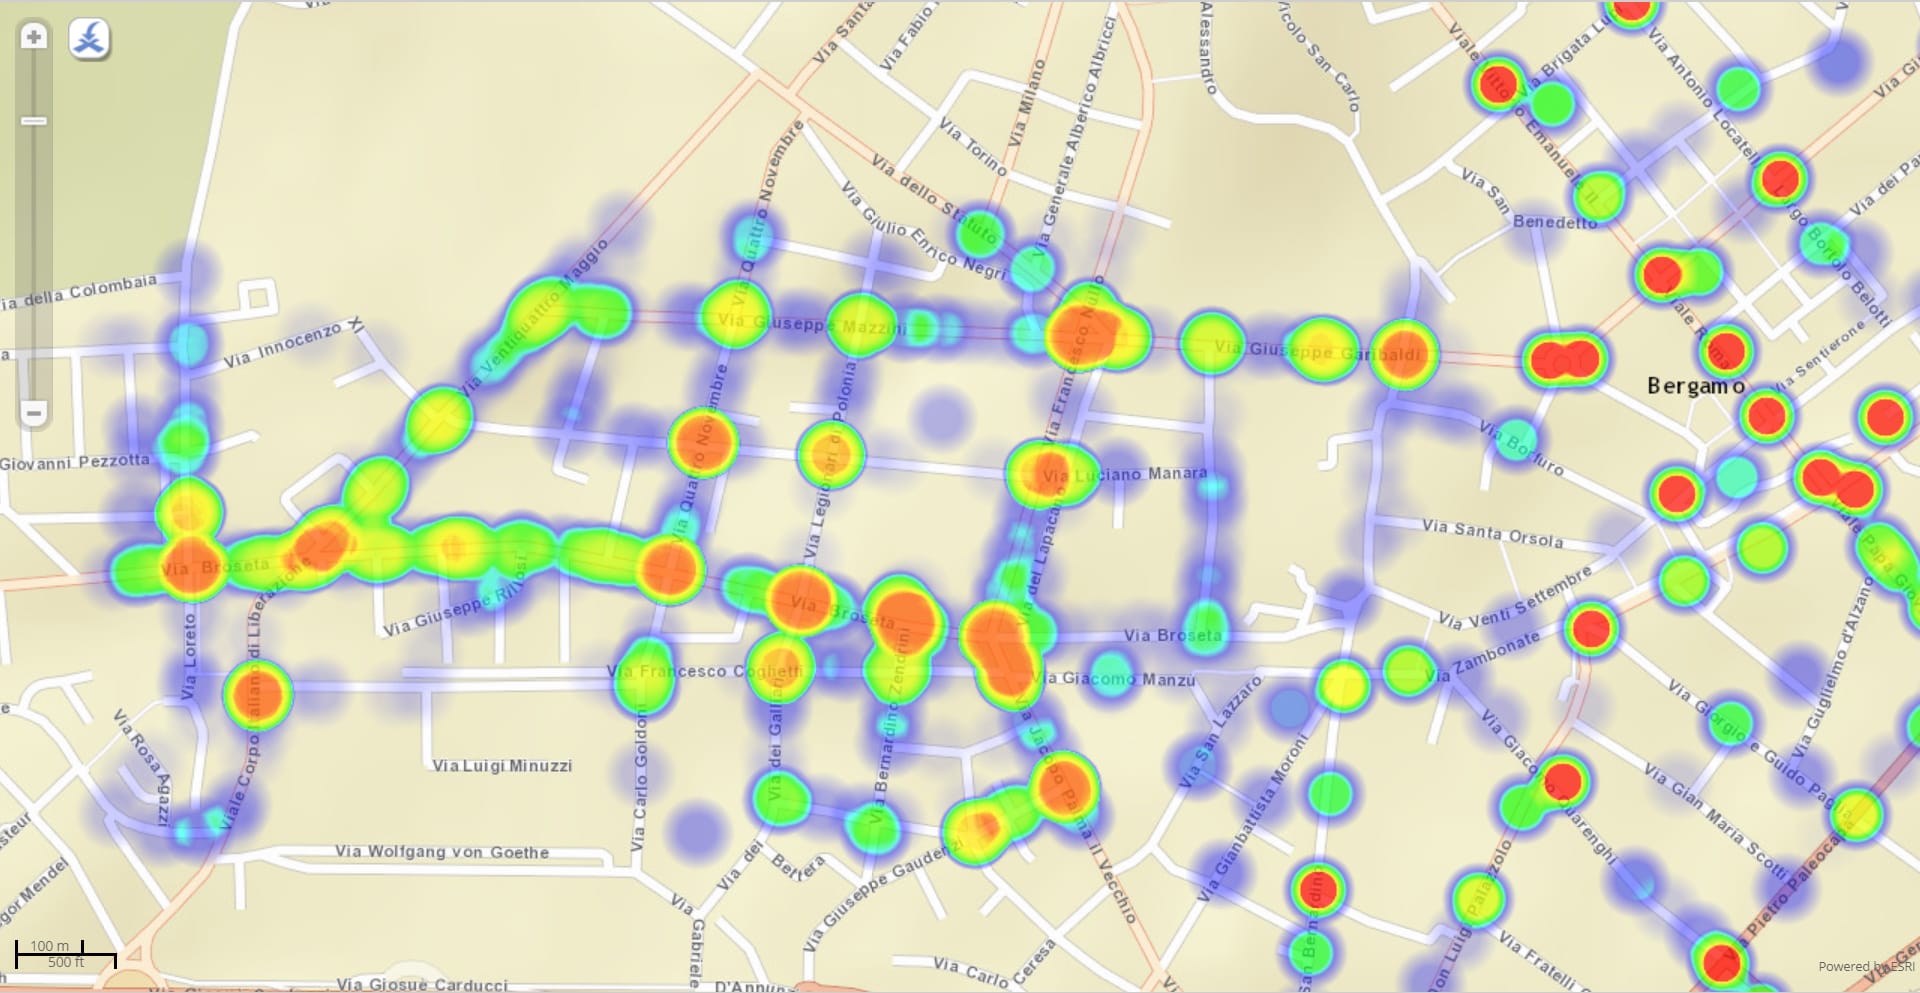Click the Via Giacomo Manzu label
1920x993 pixels.
click(x=1118, y=679)
